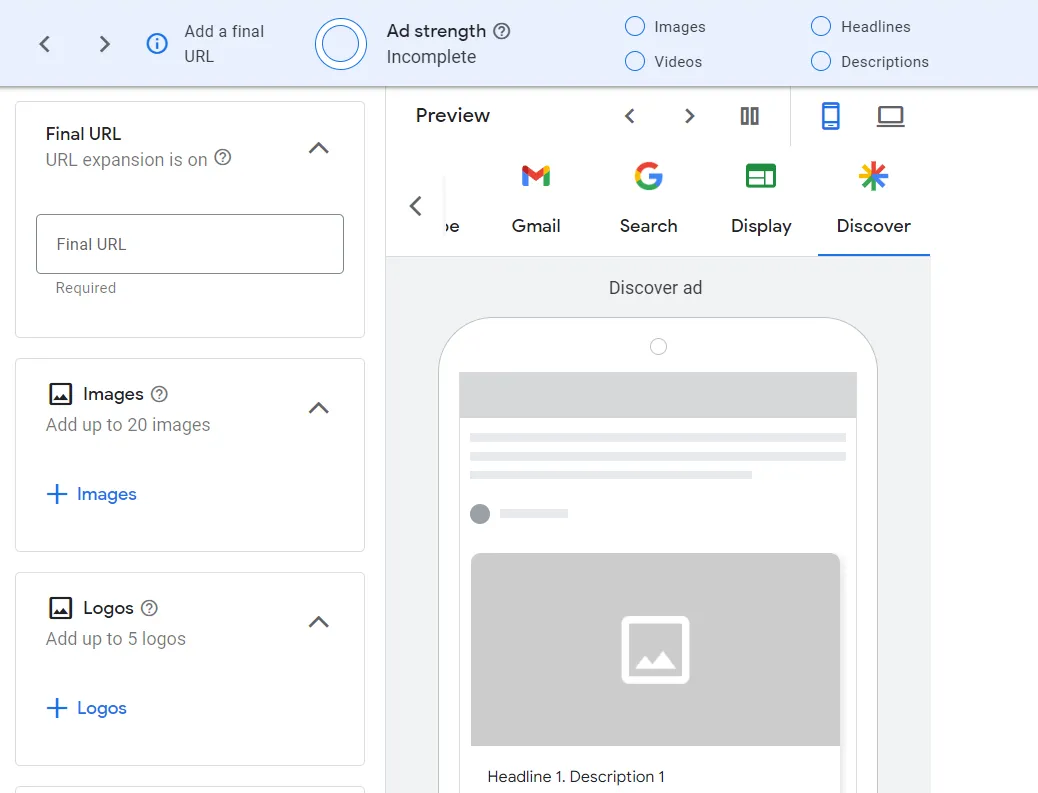
Task: Click the plus Logos button
Action: (x=87, y=708)
